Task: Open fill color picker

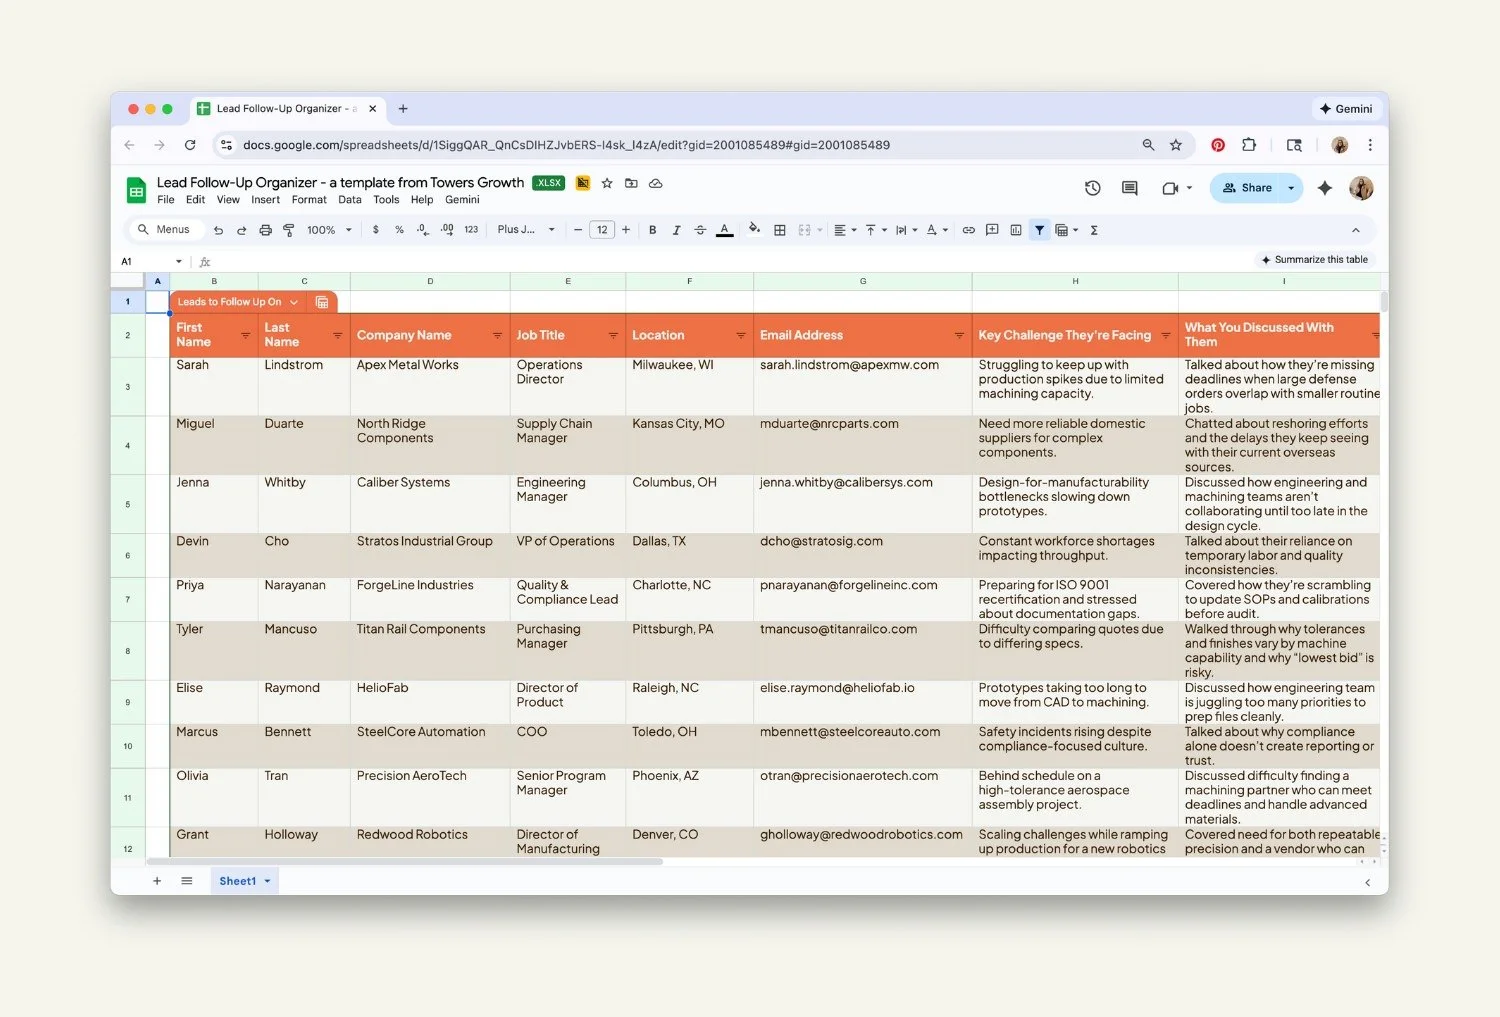Action: [754, 230]
